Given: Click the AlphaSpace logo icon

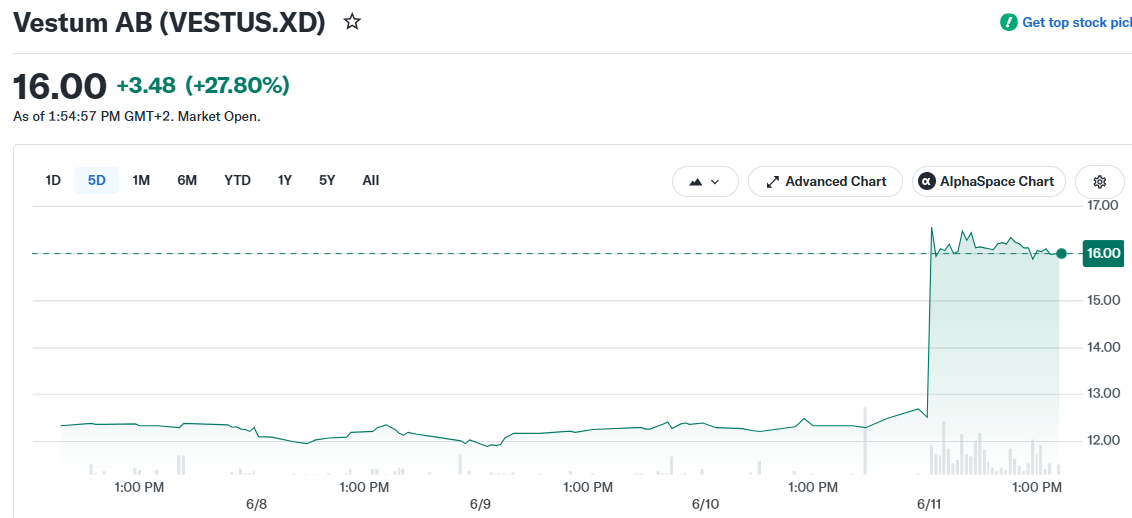Looking at the screenshot, I should 926,181.
